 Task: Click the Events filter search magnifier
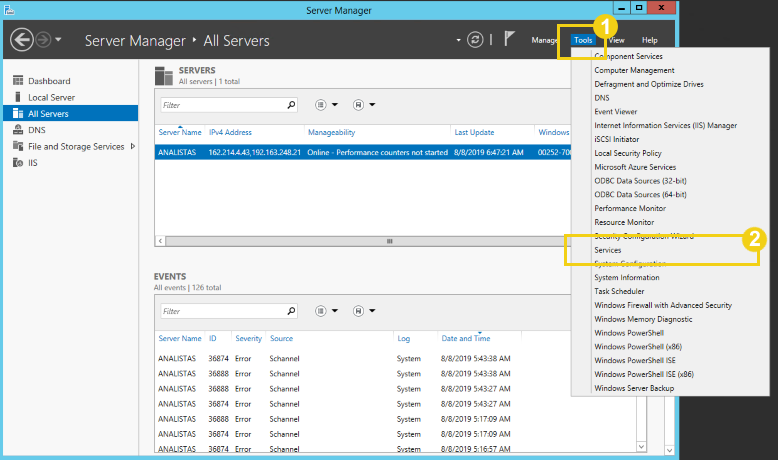291,311
